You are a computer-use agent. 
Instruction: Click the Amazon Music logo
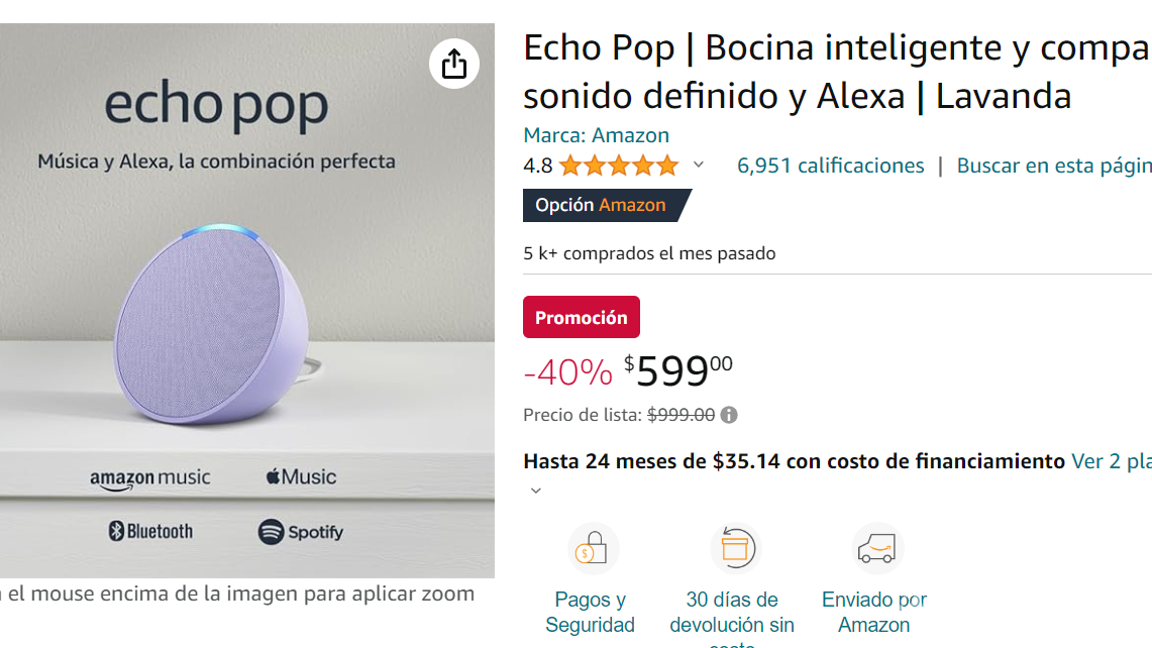pos(149,477)
